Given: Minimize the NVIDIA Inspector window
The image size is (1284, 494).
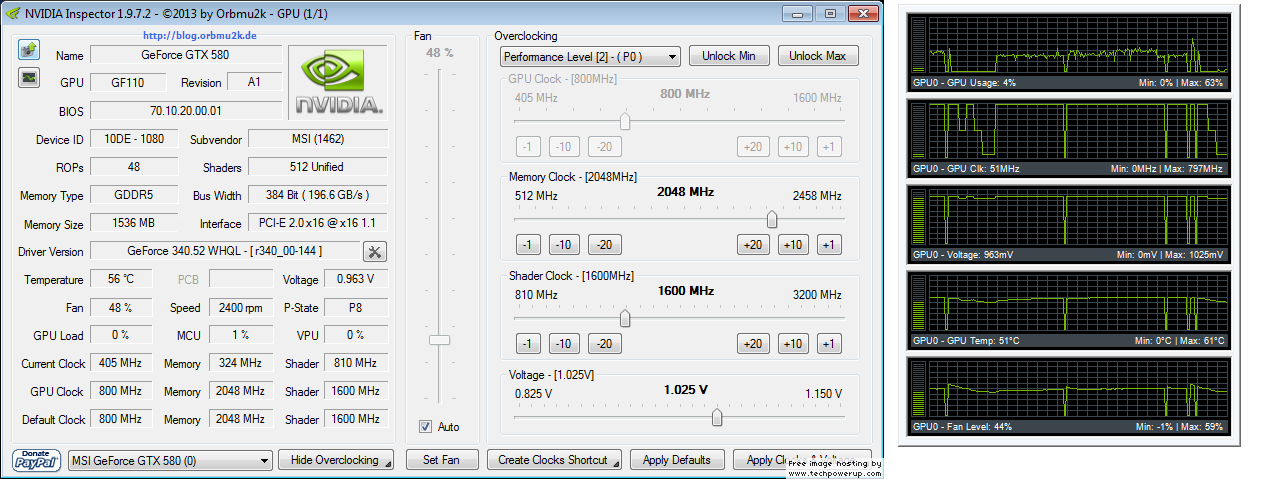Looking at the screenshot, I should click(x=797, y=13).
